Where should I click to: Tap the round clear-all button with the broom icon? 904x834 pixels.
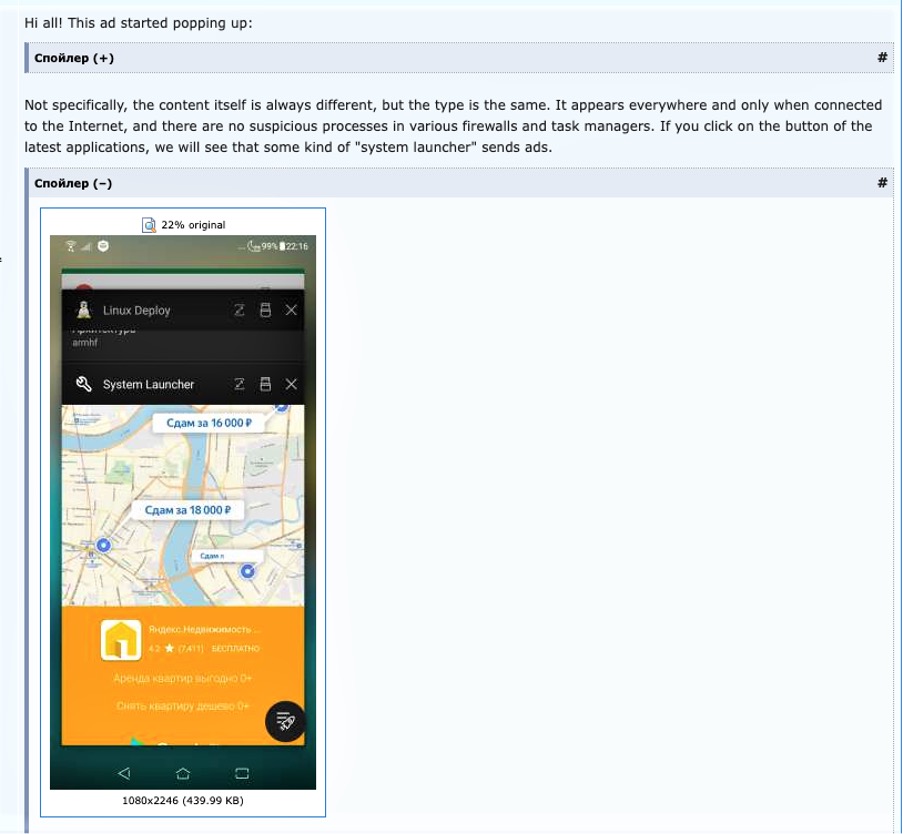point(285,721)
